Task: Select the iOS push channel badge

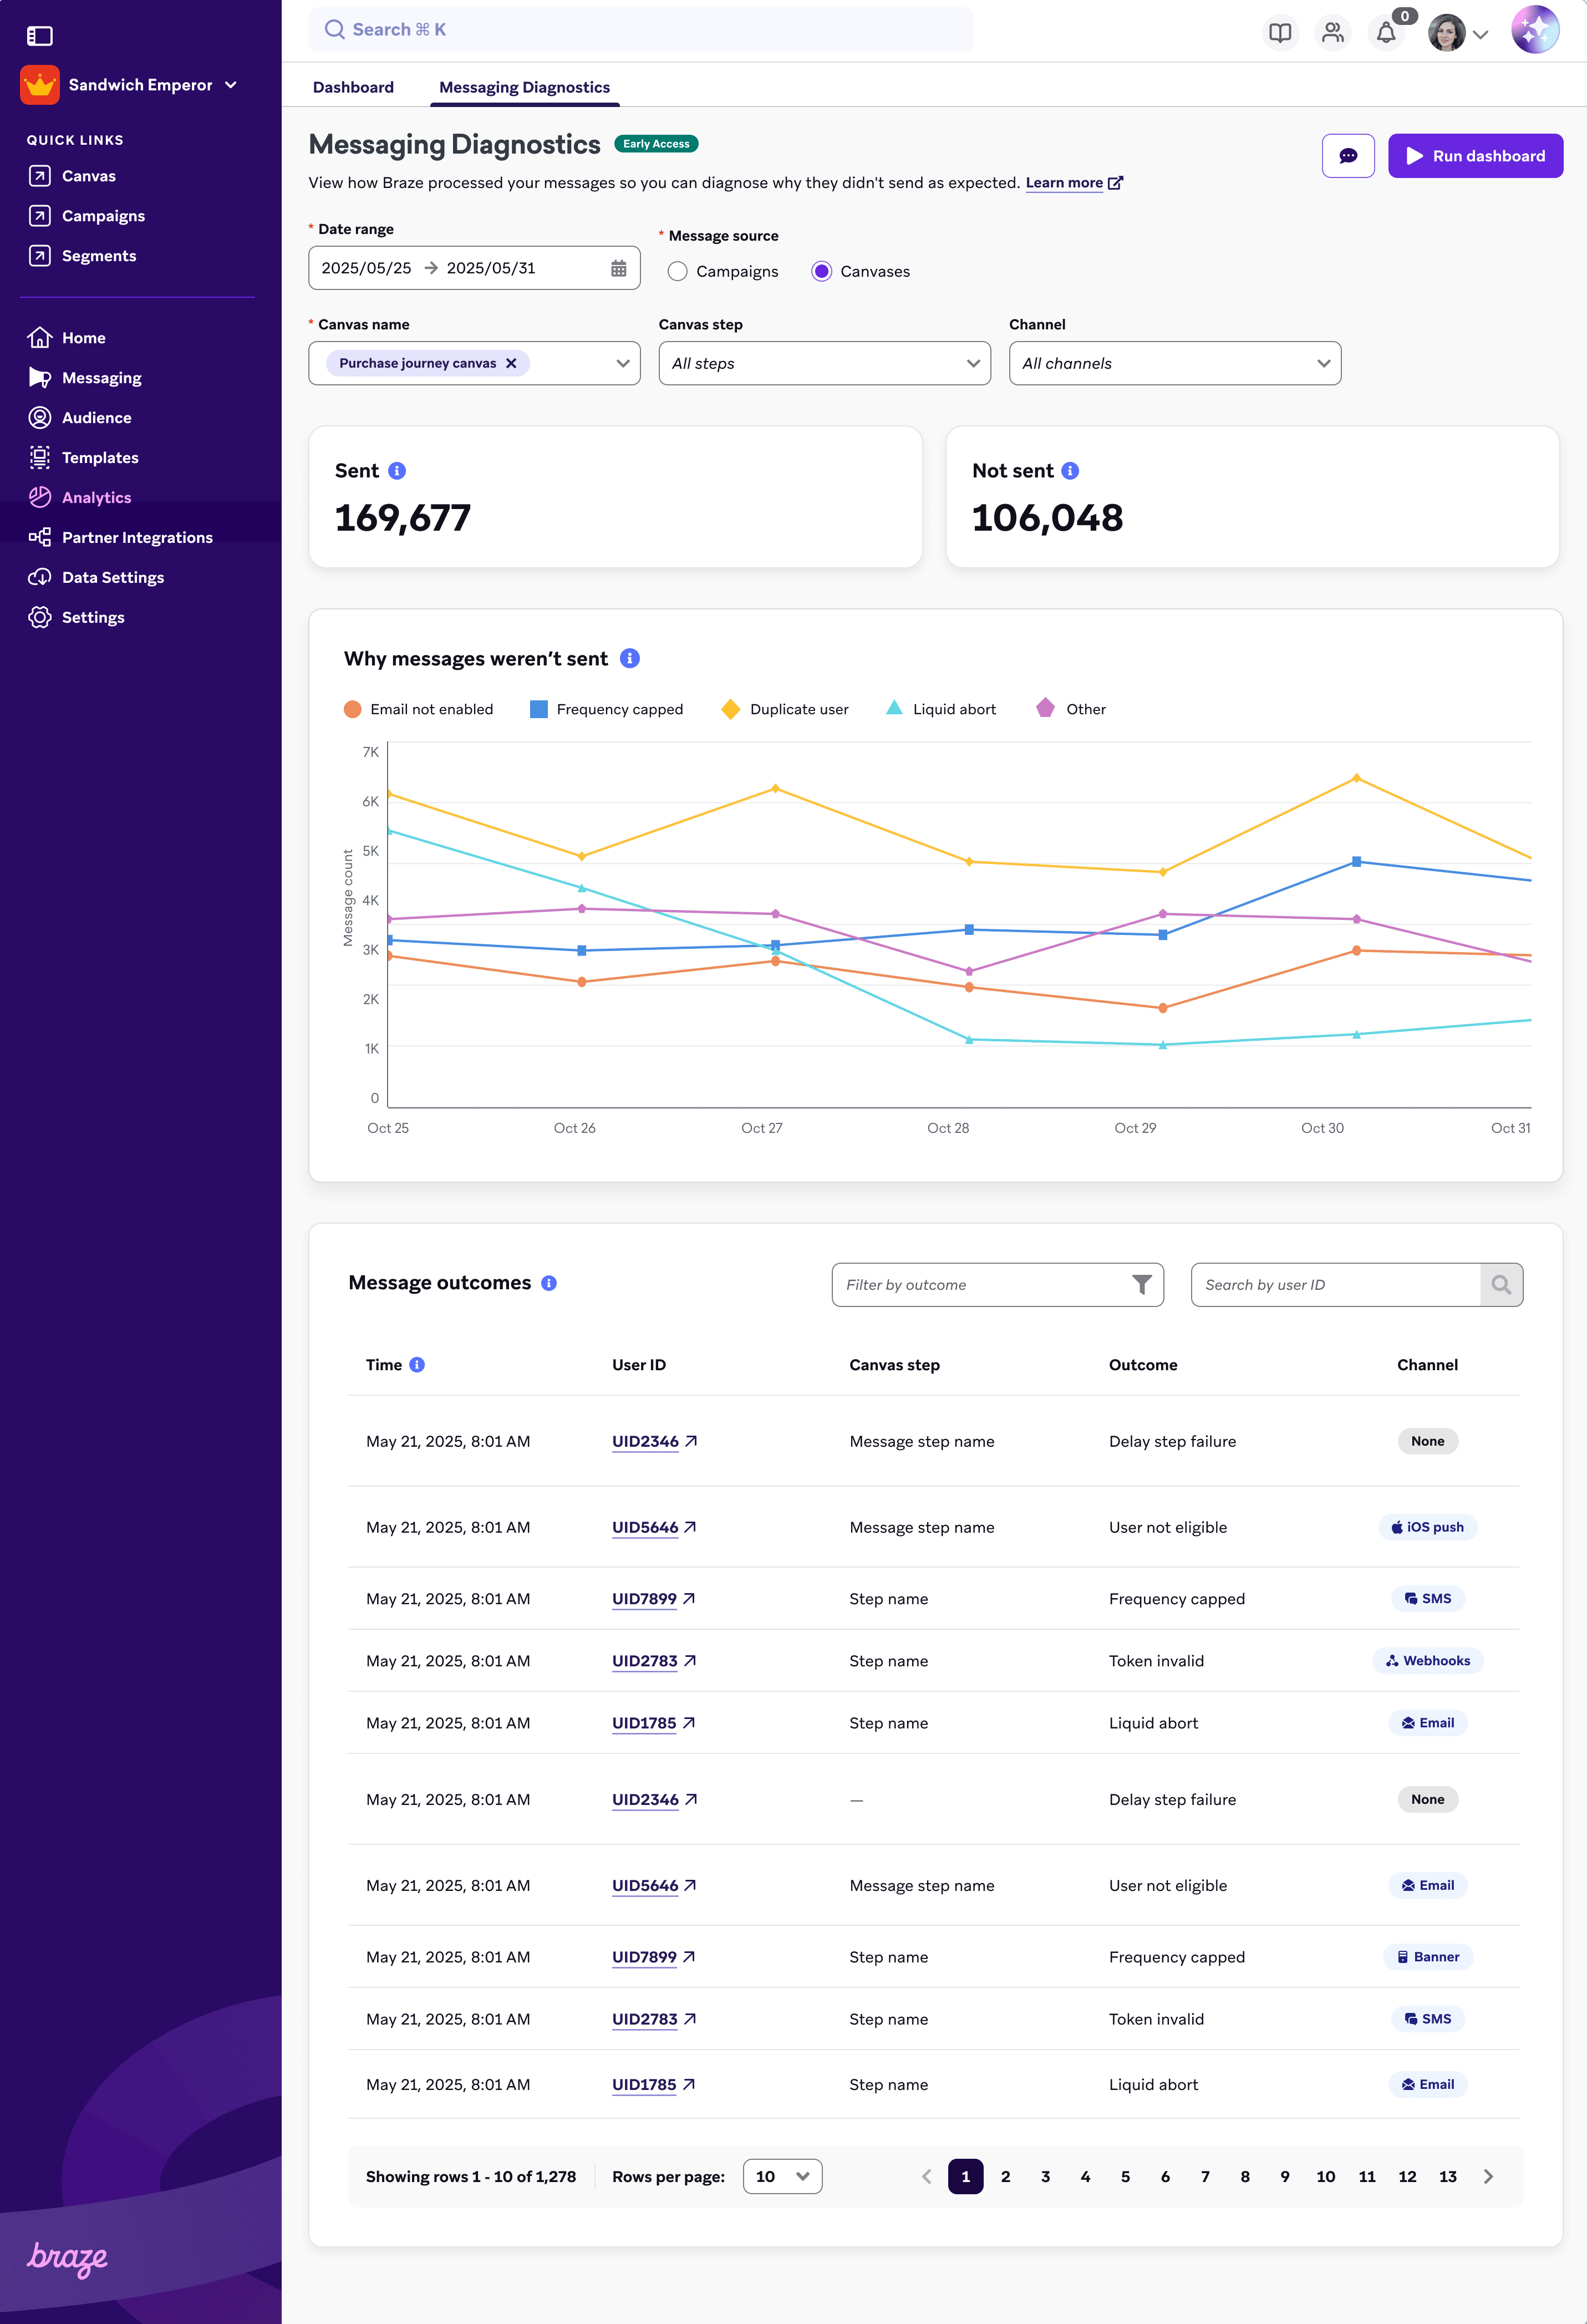Action: (1427, 1527)
